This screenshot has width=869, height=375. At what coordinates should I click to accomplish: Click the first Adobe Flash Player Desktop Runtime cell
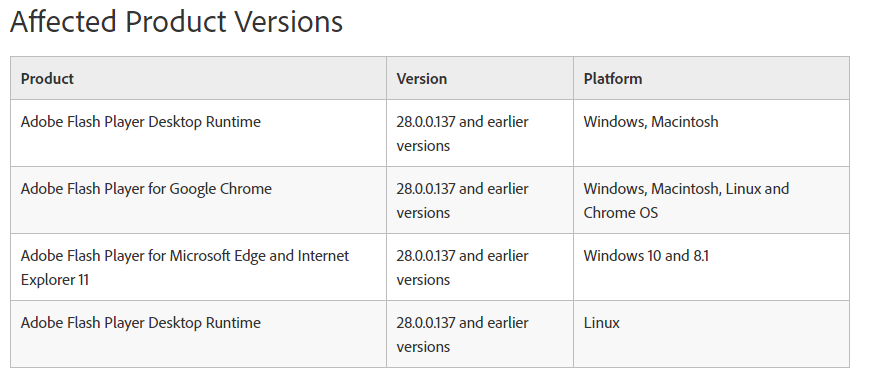[198, 133]
